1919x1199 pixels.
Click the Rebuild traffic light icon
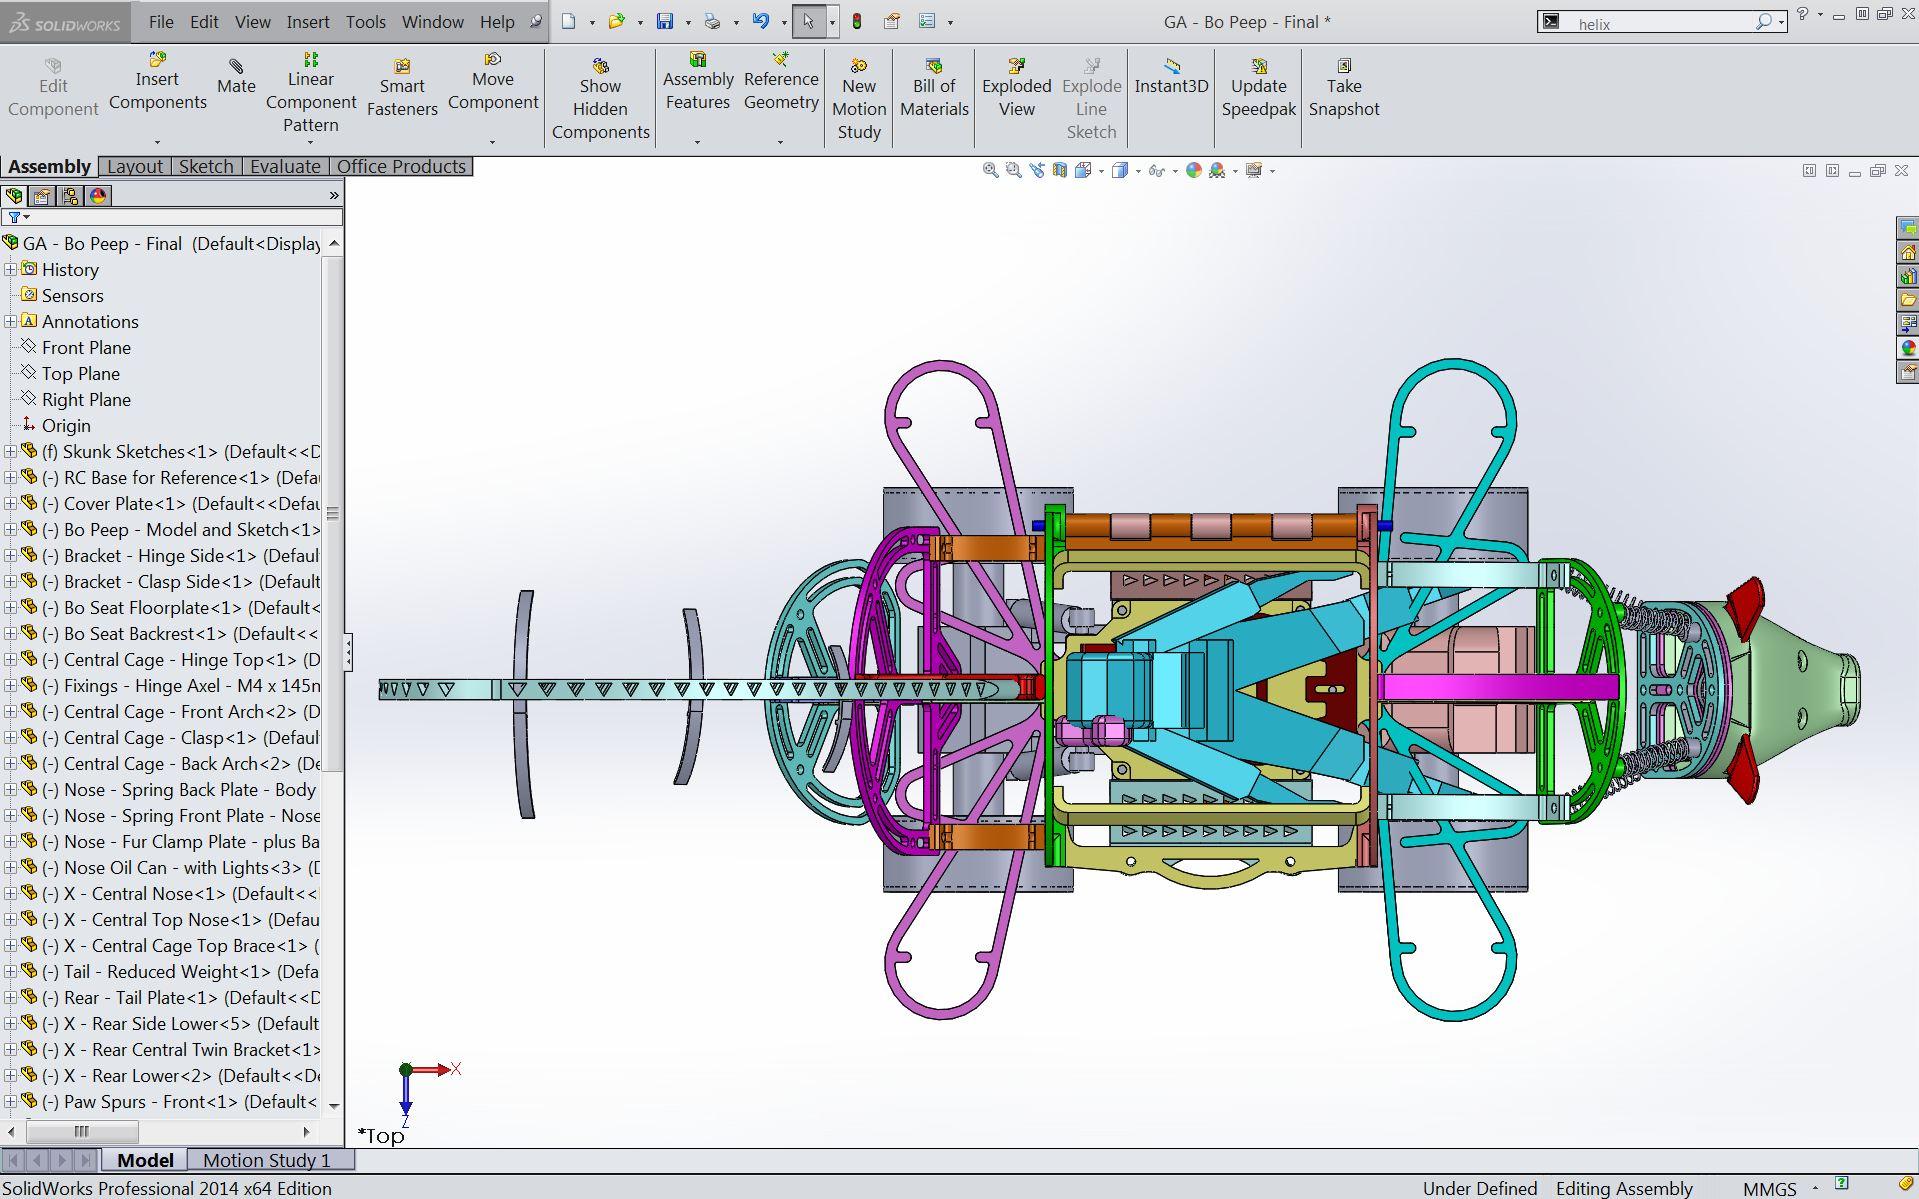pyautogui.click(x=857, y=21)
